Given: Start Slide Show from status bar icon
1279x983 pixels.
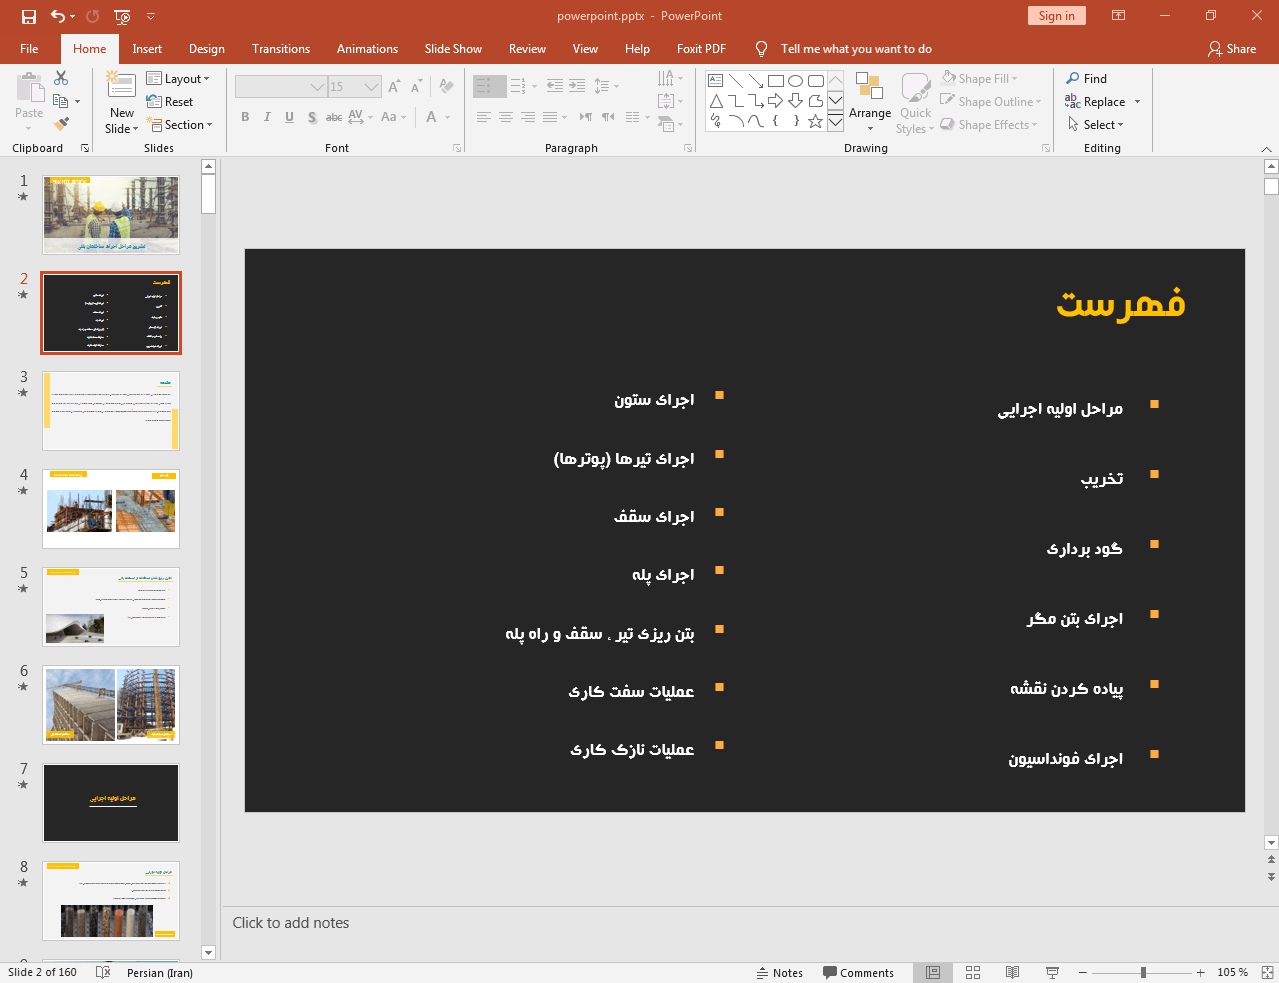Looking at the screenshot, I should click(1052, 972).
